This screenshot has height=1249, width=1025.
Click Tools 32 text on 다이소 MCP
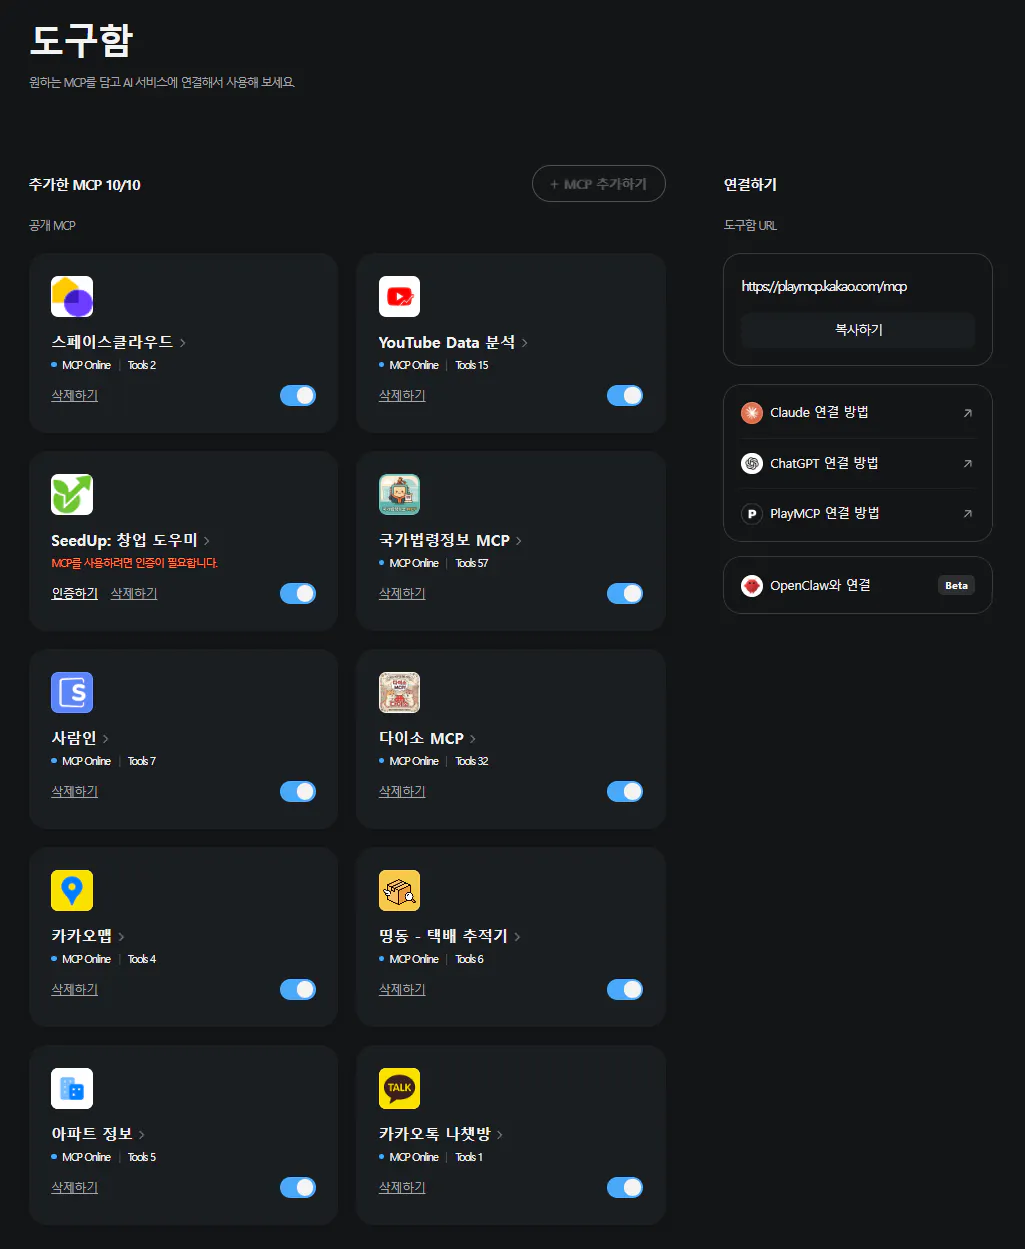472,761
